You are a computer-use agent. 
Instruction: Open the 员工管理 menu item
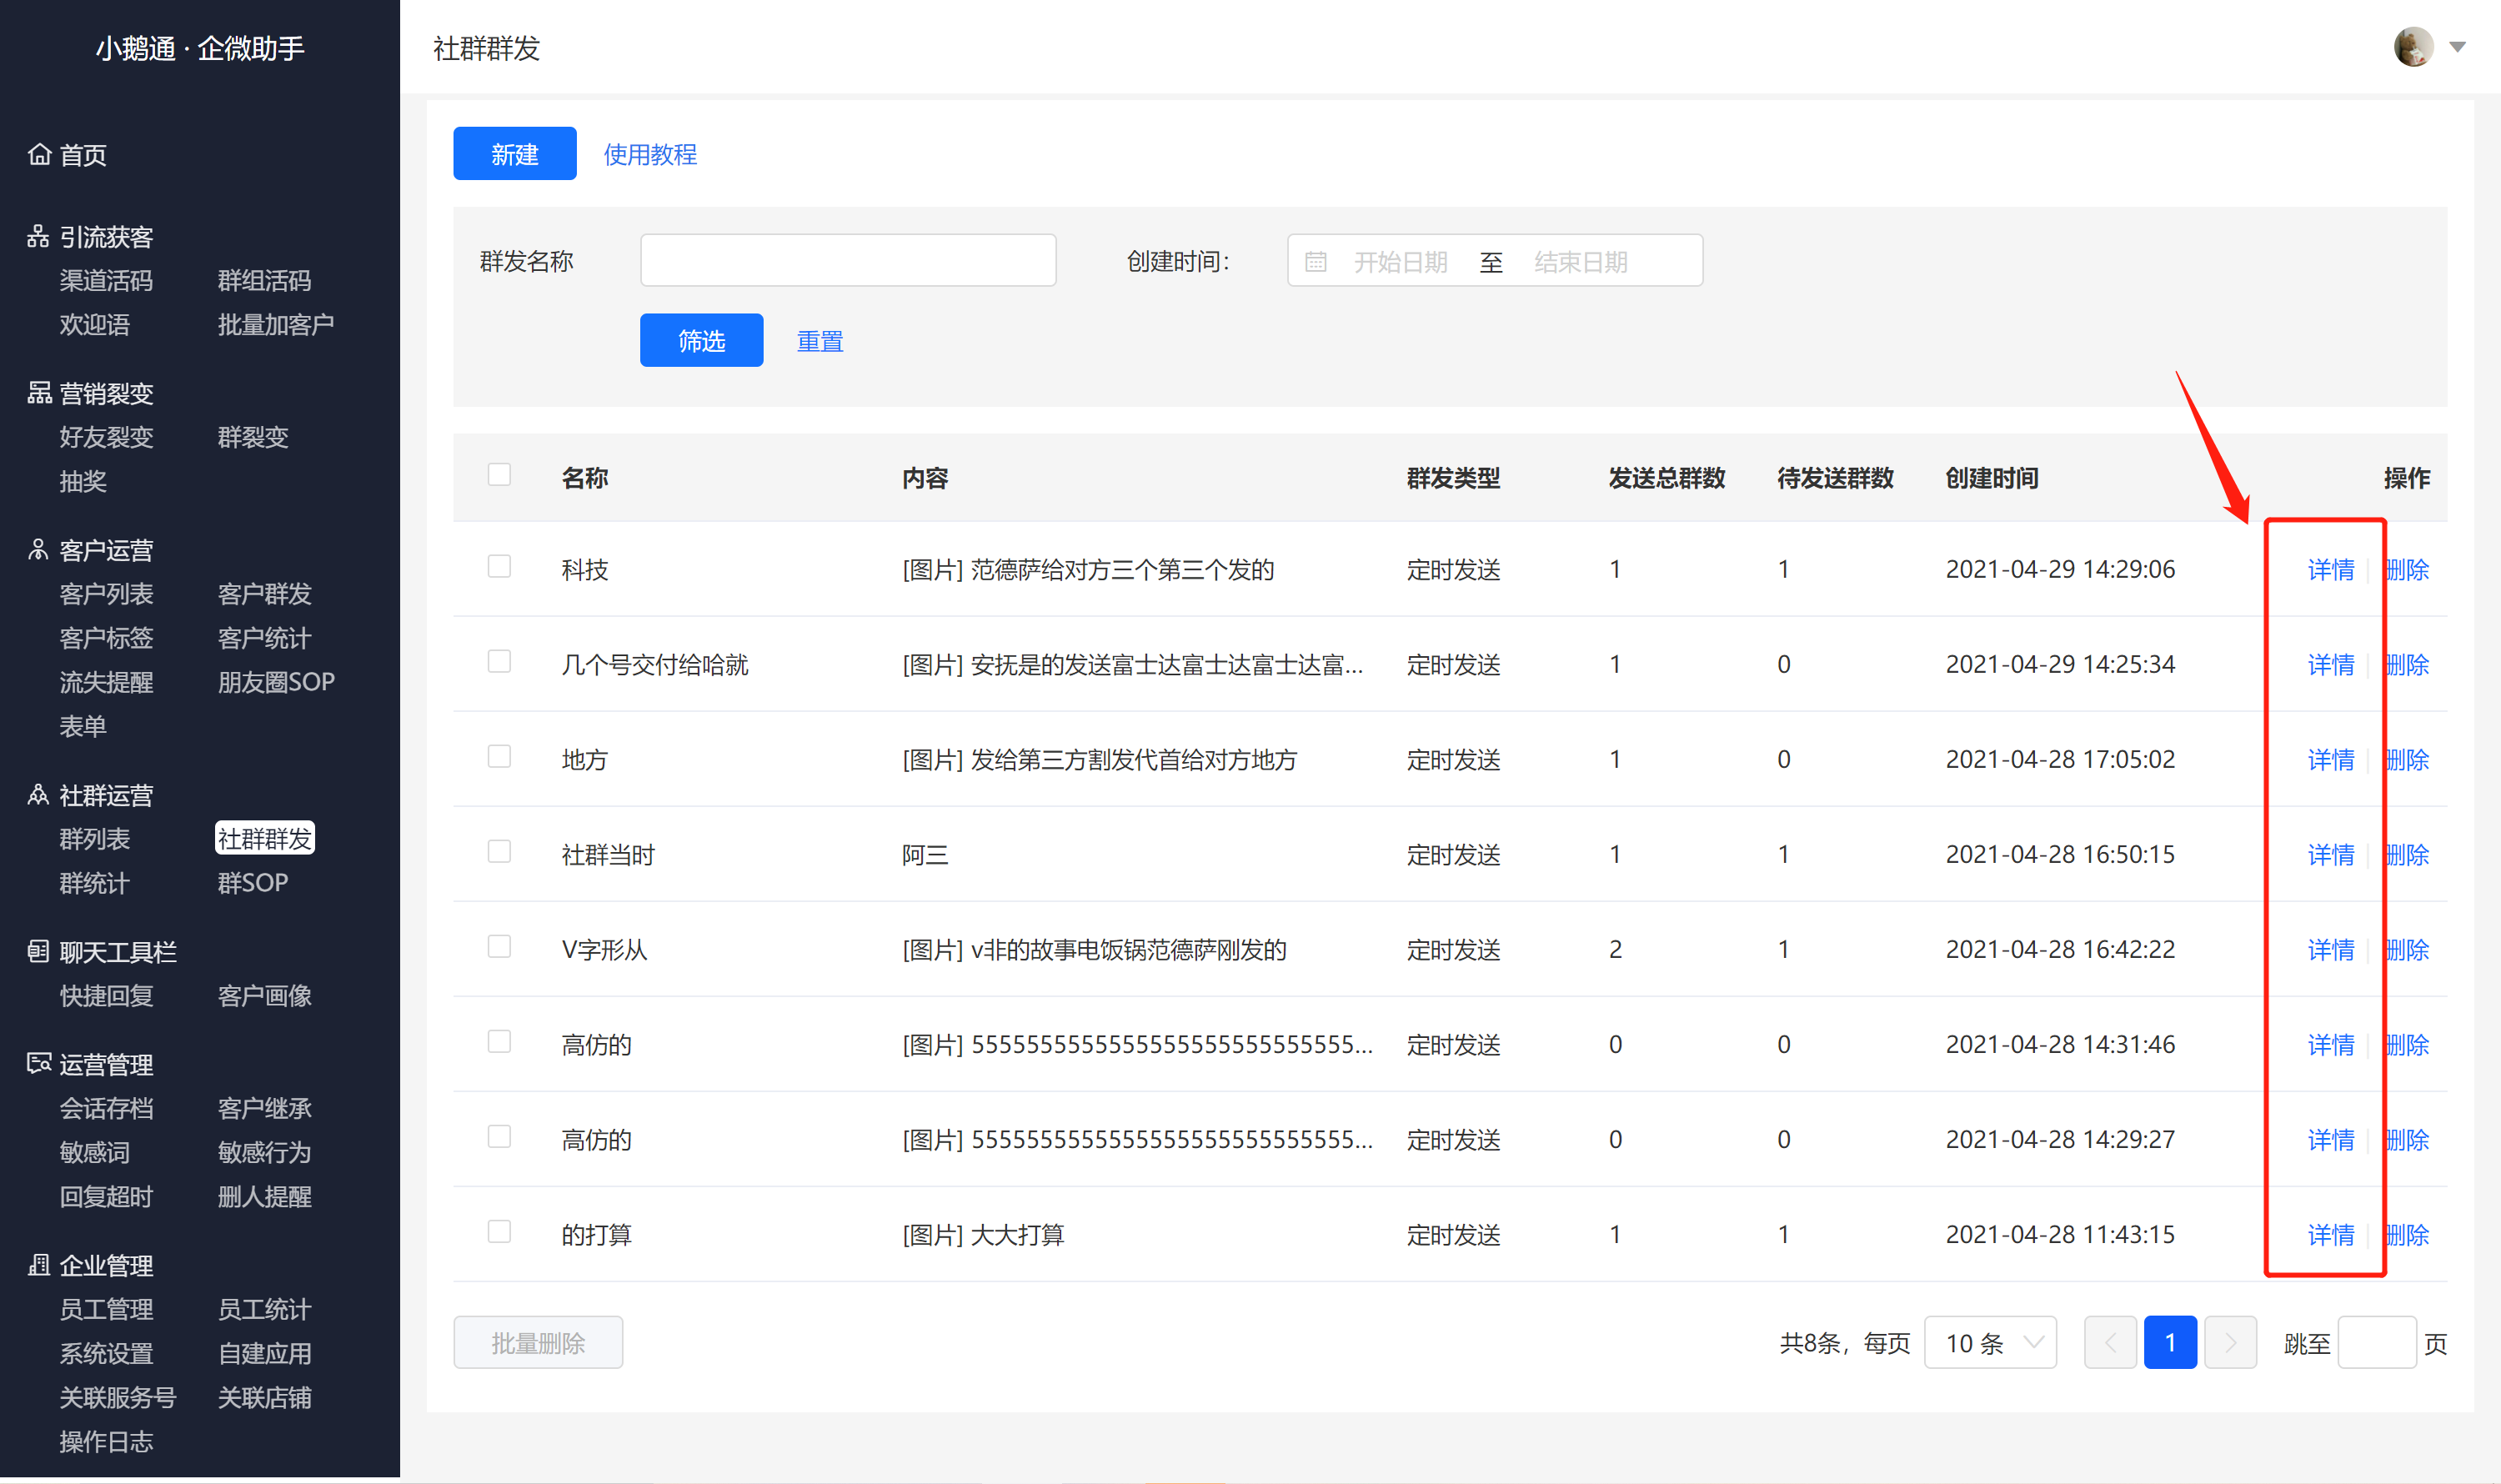106,1308
